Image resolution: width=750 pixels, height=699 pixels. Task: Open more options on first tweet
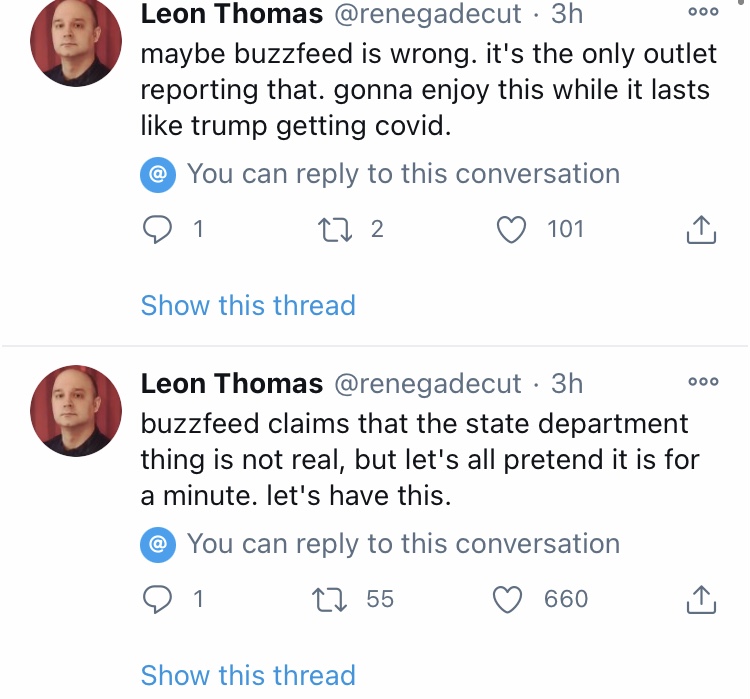703,12
